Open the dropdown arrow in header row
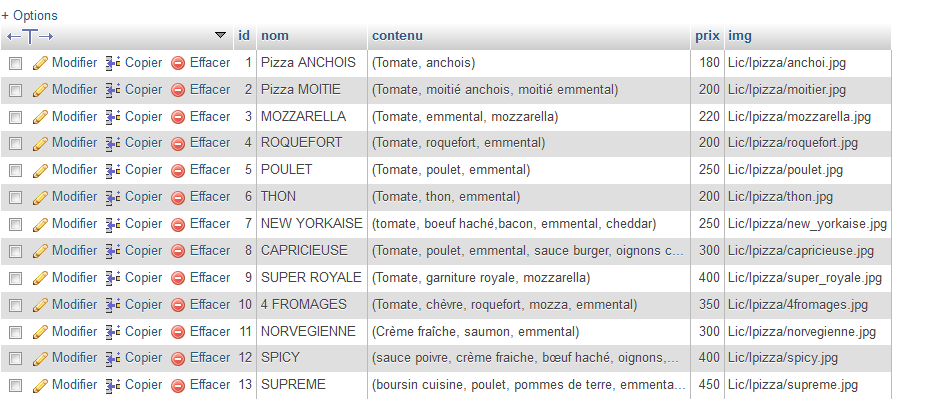This screenshot has height=409, width=937. tap(221, 35)
